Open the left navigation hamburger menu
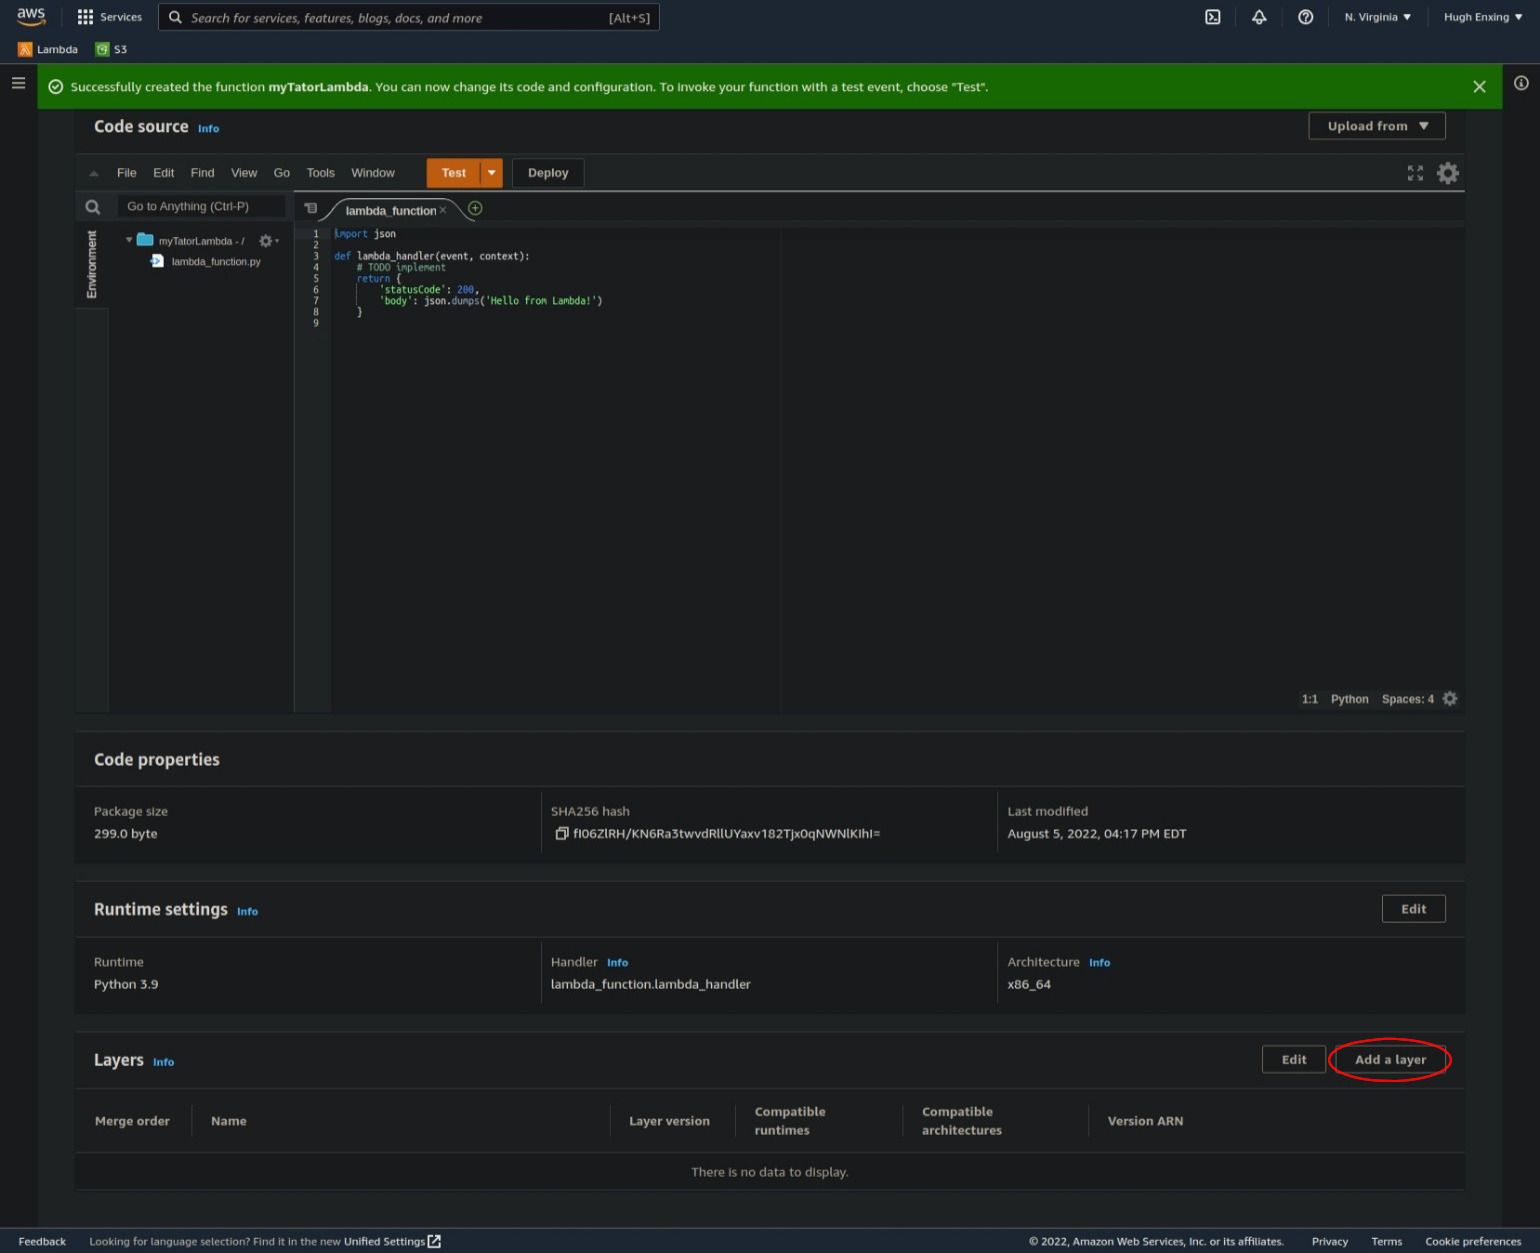Screen dimensions: 1540x1253 [x=18, y=83]
